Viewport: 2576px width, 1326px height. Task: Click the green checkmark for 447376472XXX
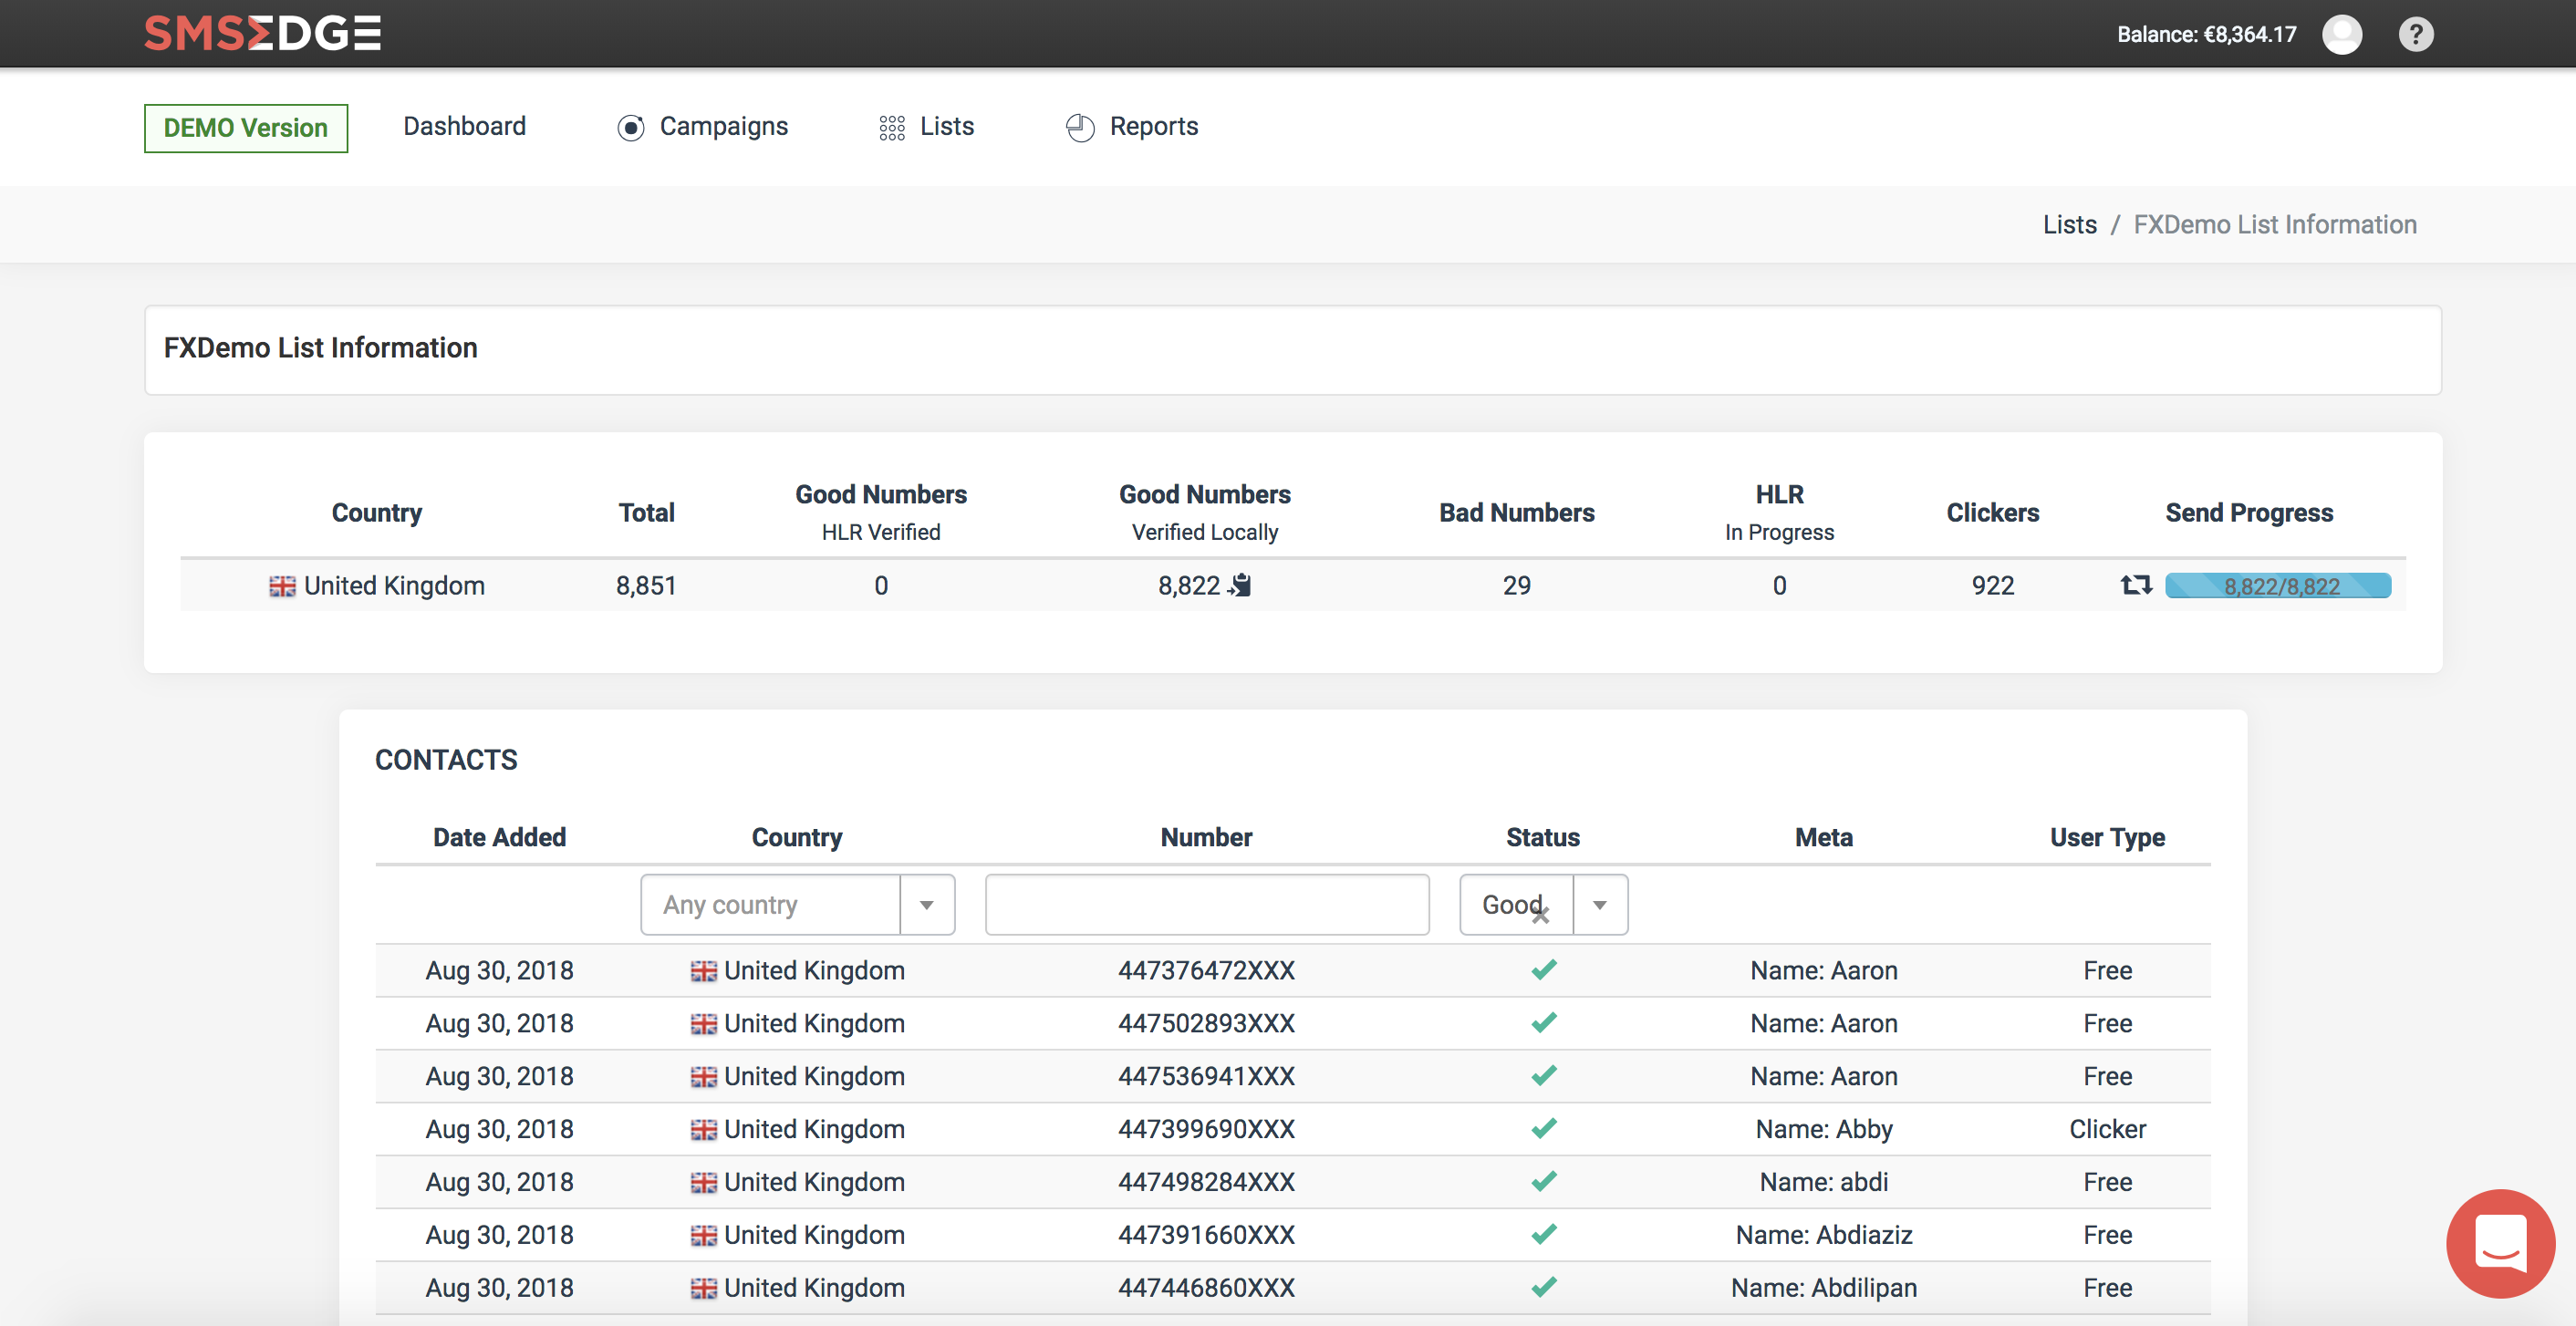tap(1543, 970)
